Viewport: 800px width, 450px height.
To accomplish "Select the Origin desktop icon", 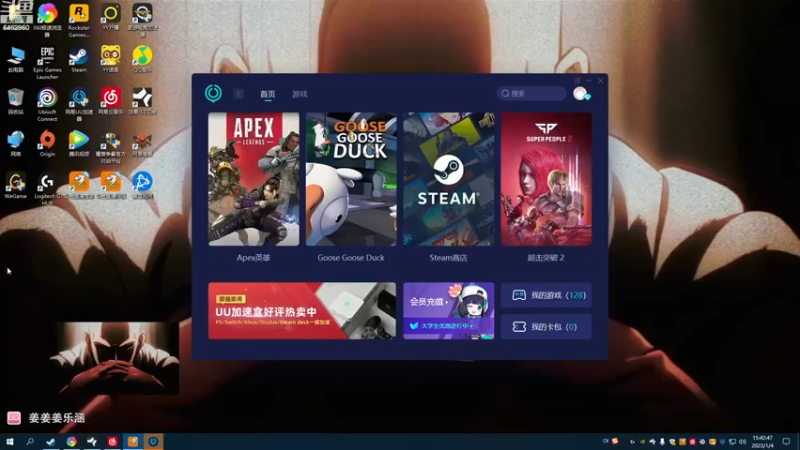I will pos(47,143).
